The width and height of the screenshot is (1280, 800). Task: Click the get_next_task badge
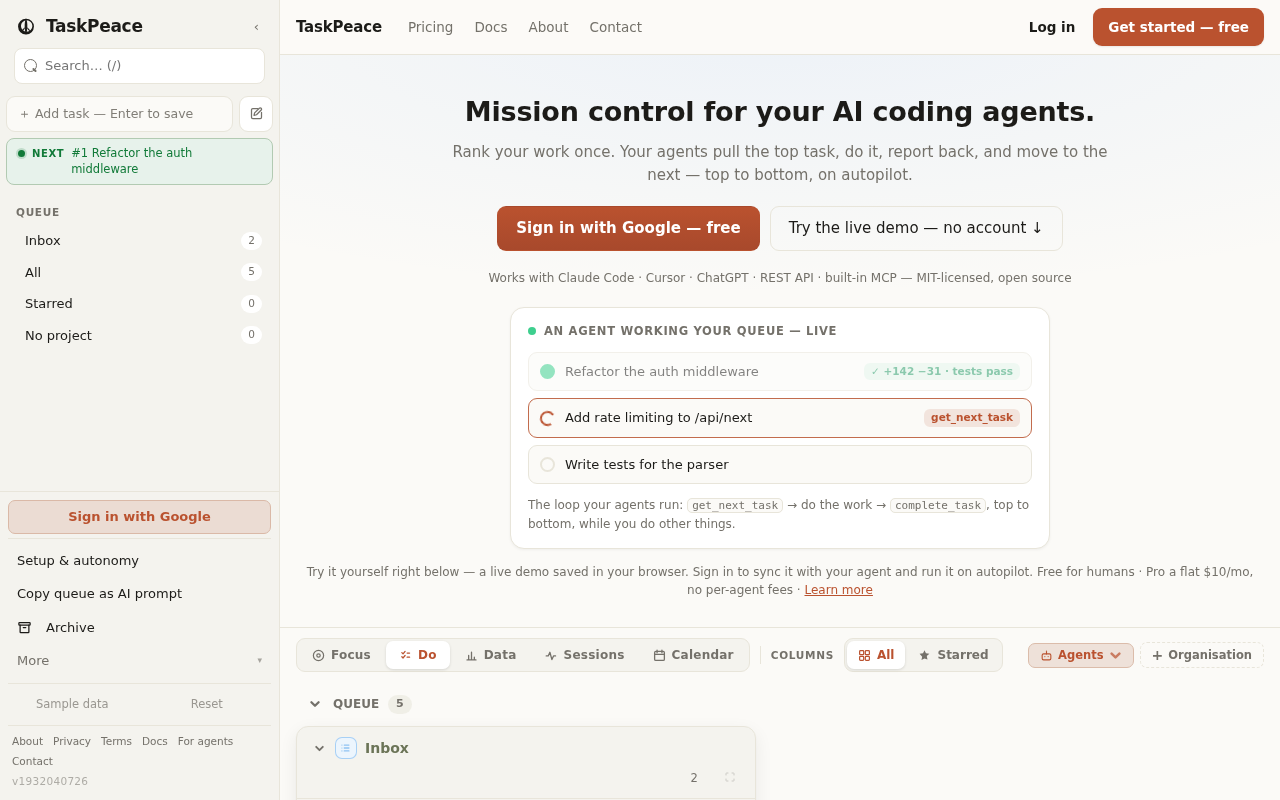tap(972, 418)
